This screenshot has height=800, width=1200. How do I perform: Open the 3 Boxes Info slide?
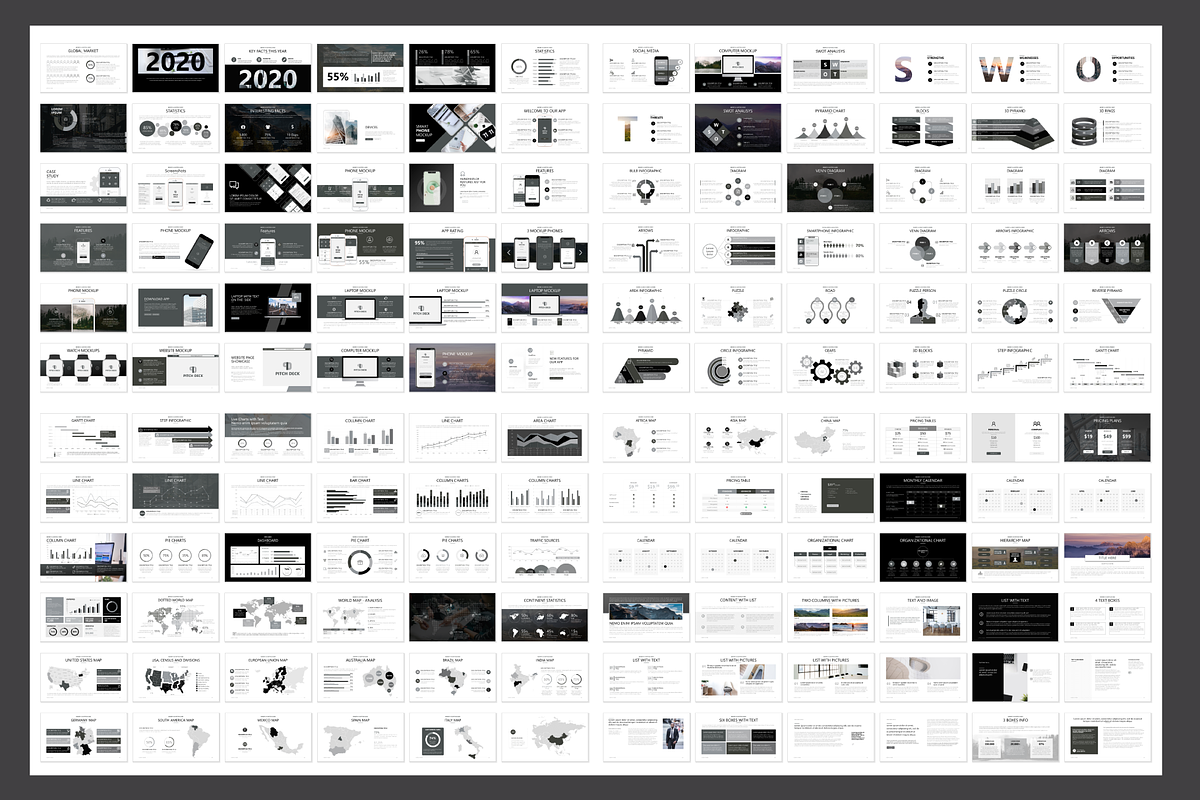click(1015, 737)
